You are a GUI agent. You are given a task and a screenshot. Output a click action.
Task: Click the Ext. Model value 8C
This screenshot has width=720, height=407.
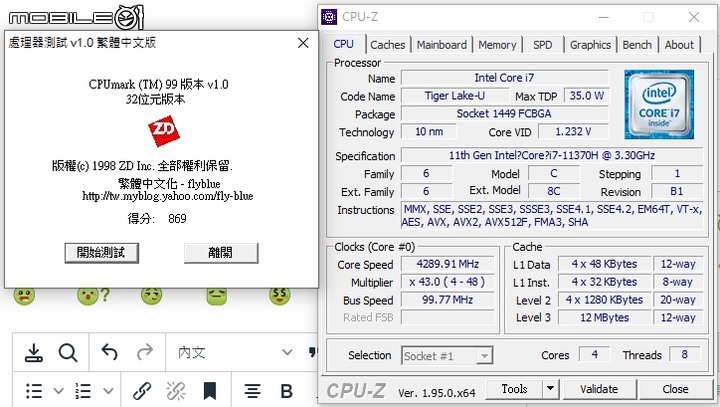coord(554,191)
